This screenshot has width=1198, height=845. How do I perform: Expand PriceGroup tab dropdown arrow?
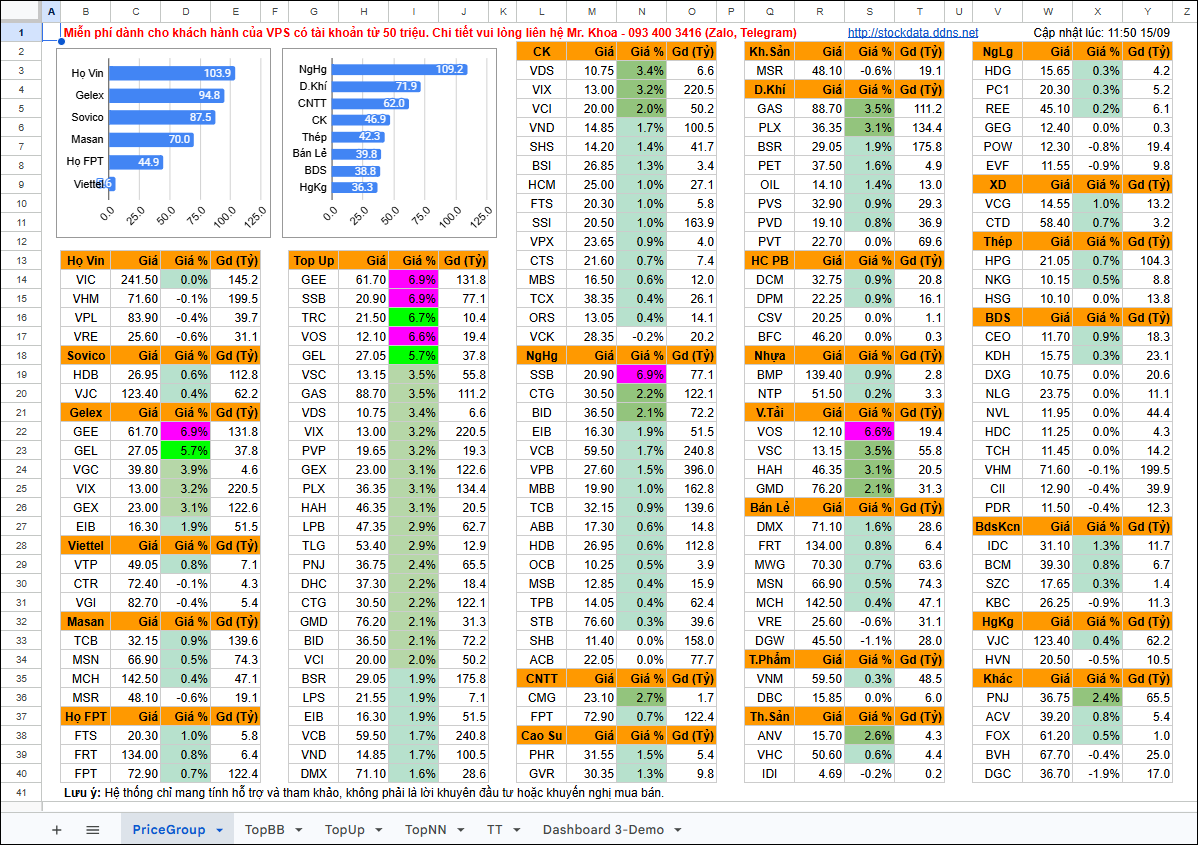coord(220,830)
